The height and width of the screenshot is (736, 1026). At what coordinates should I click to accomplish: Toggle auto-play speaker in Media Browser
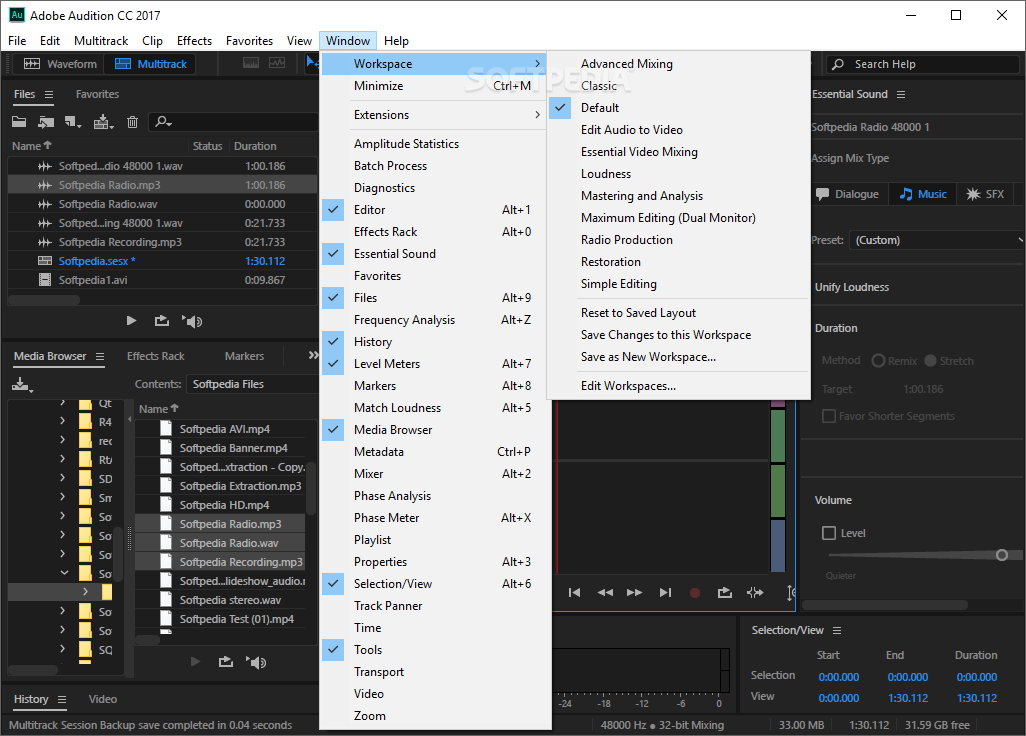point(256,663)
